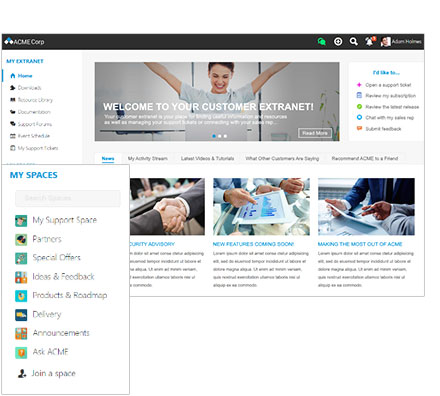The height and width of the screenshot is (396, 440).
Task: Click the Resource Library icon
Action: pos(13,100)
